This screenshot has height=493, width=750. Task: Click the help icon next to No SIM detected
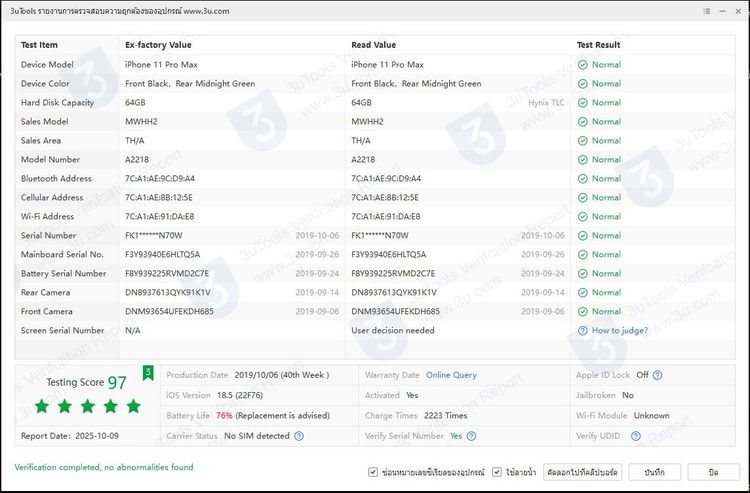pos(299,436)
